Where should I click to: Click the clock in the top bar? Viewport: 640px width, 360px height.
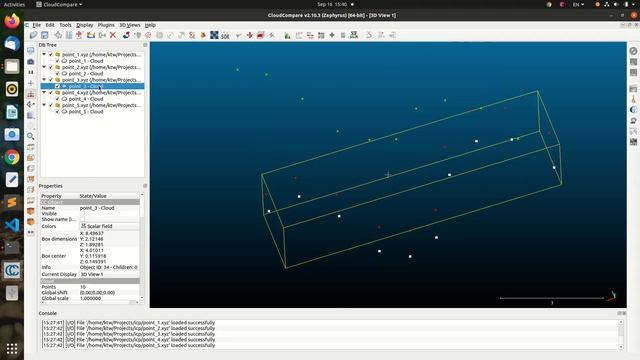(332, 4)
